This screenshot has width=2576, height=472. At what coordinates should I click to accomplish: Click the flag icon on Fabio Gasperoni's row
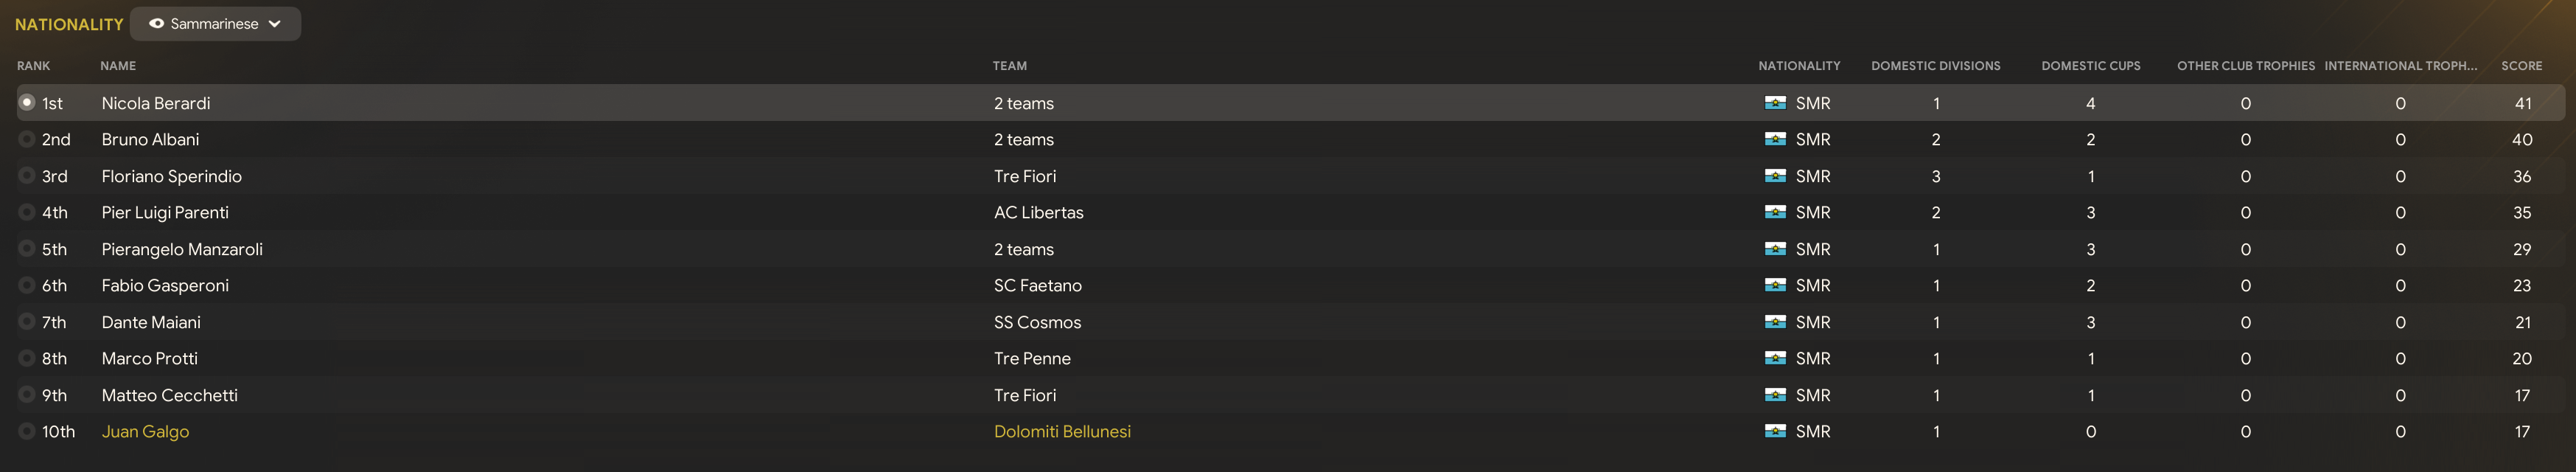coord(1775,286)
